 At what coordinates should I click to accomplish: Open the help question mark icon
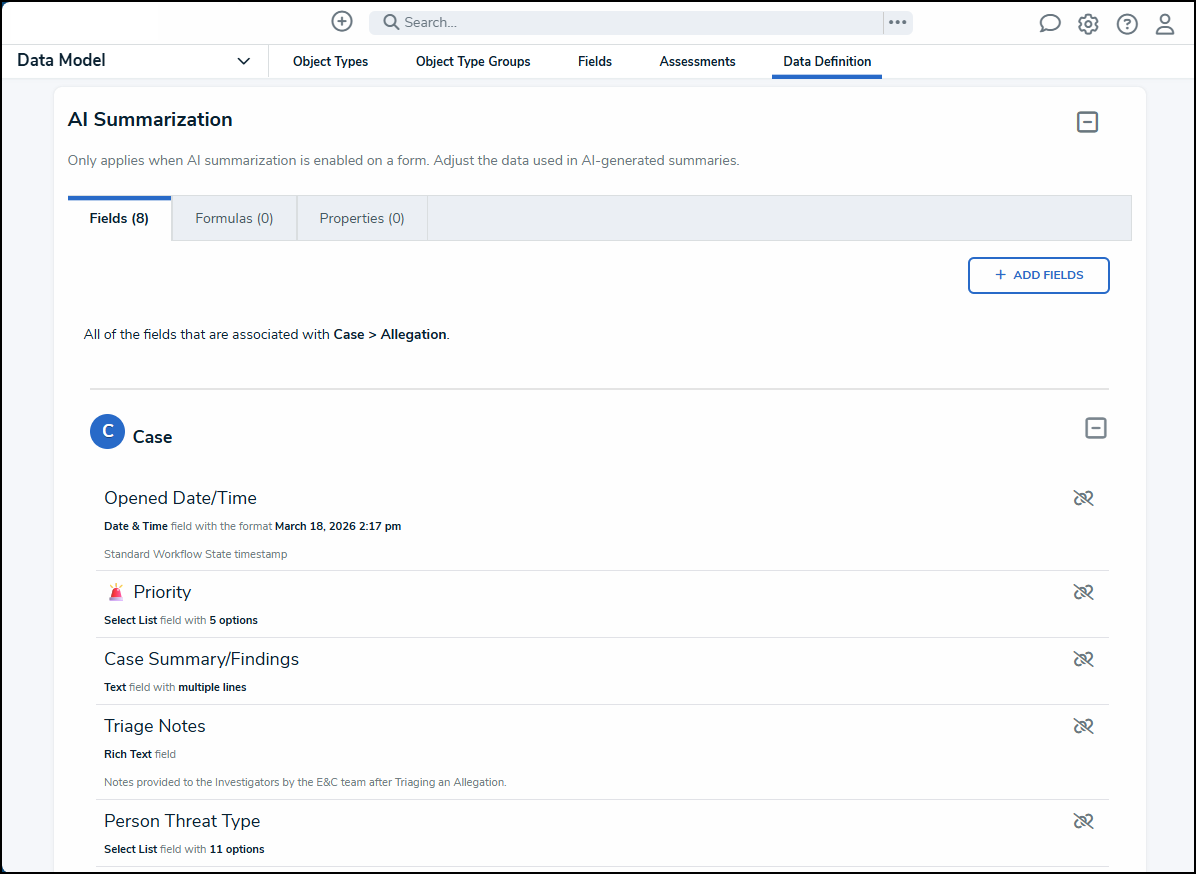[1127, 24]
